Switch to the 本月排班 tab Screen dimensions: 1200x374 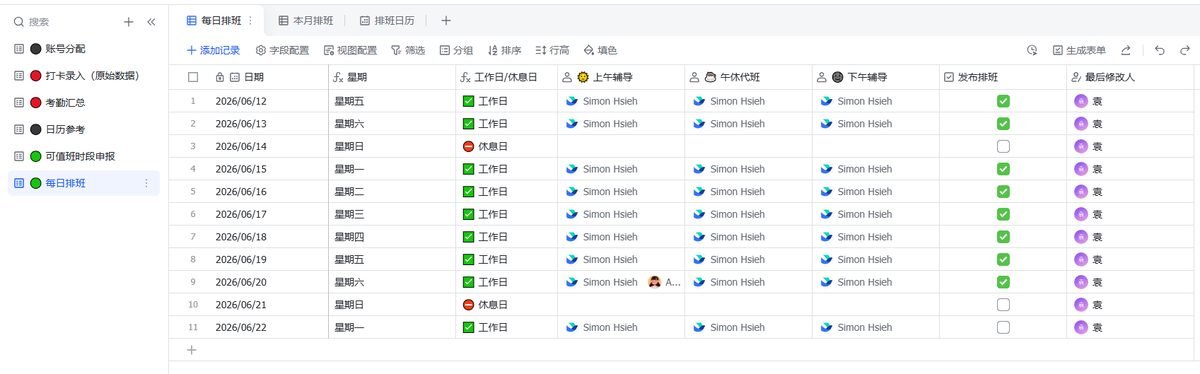[x=305, y=20]
